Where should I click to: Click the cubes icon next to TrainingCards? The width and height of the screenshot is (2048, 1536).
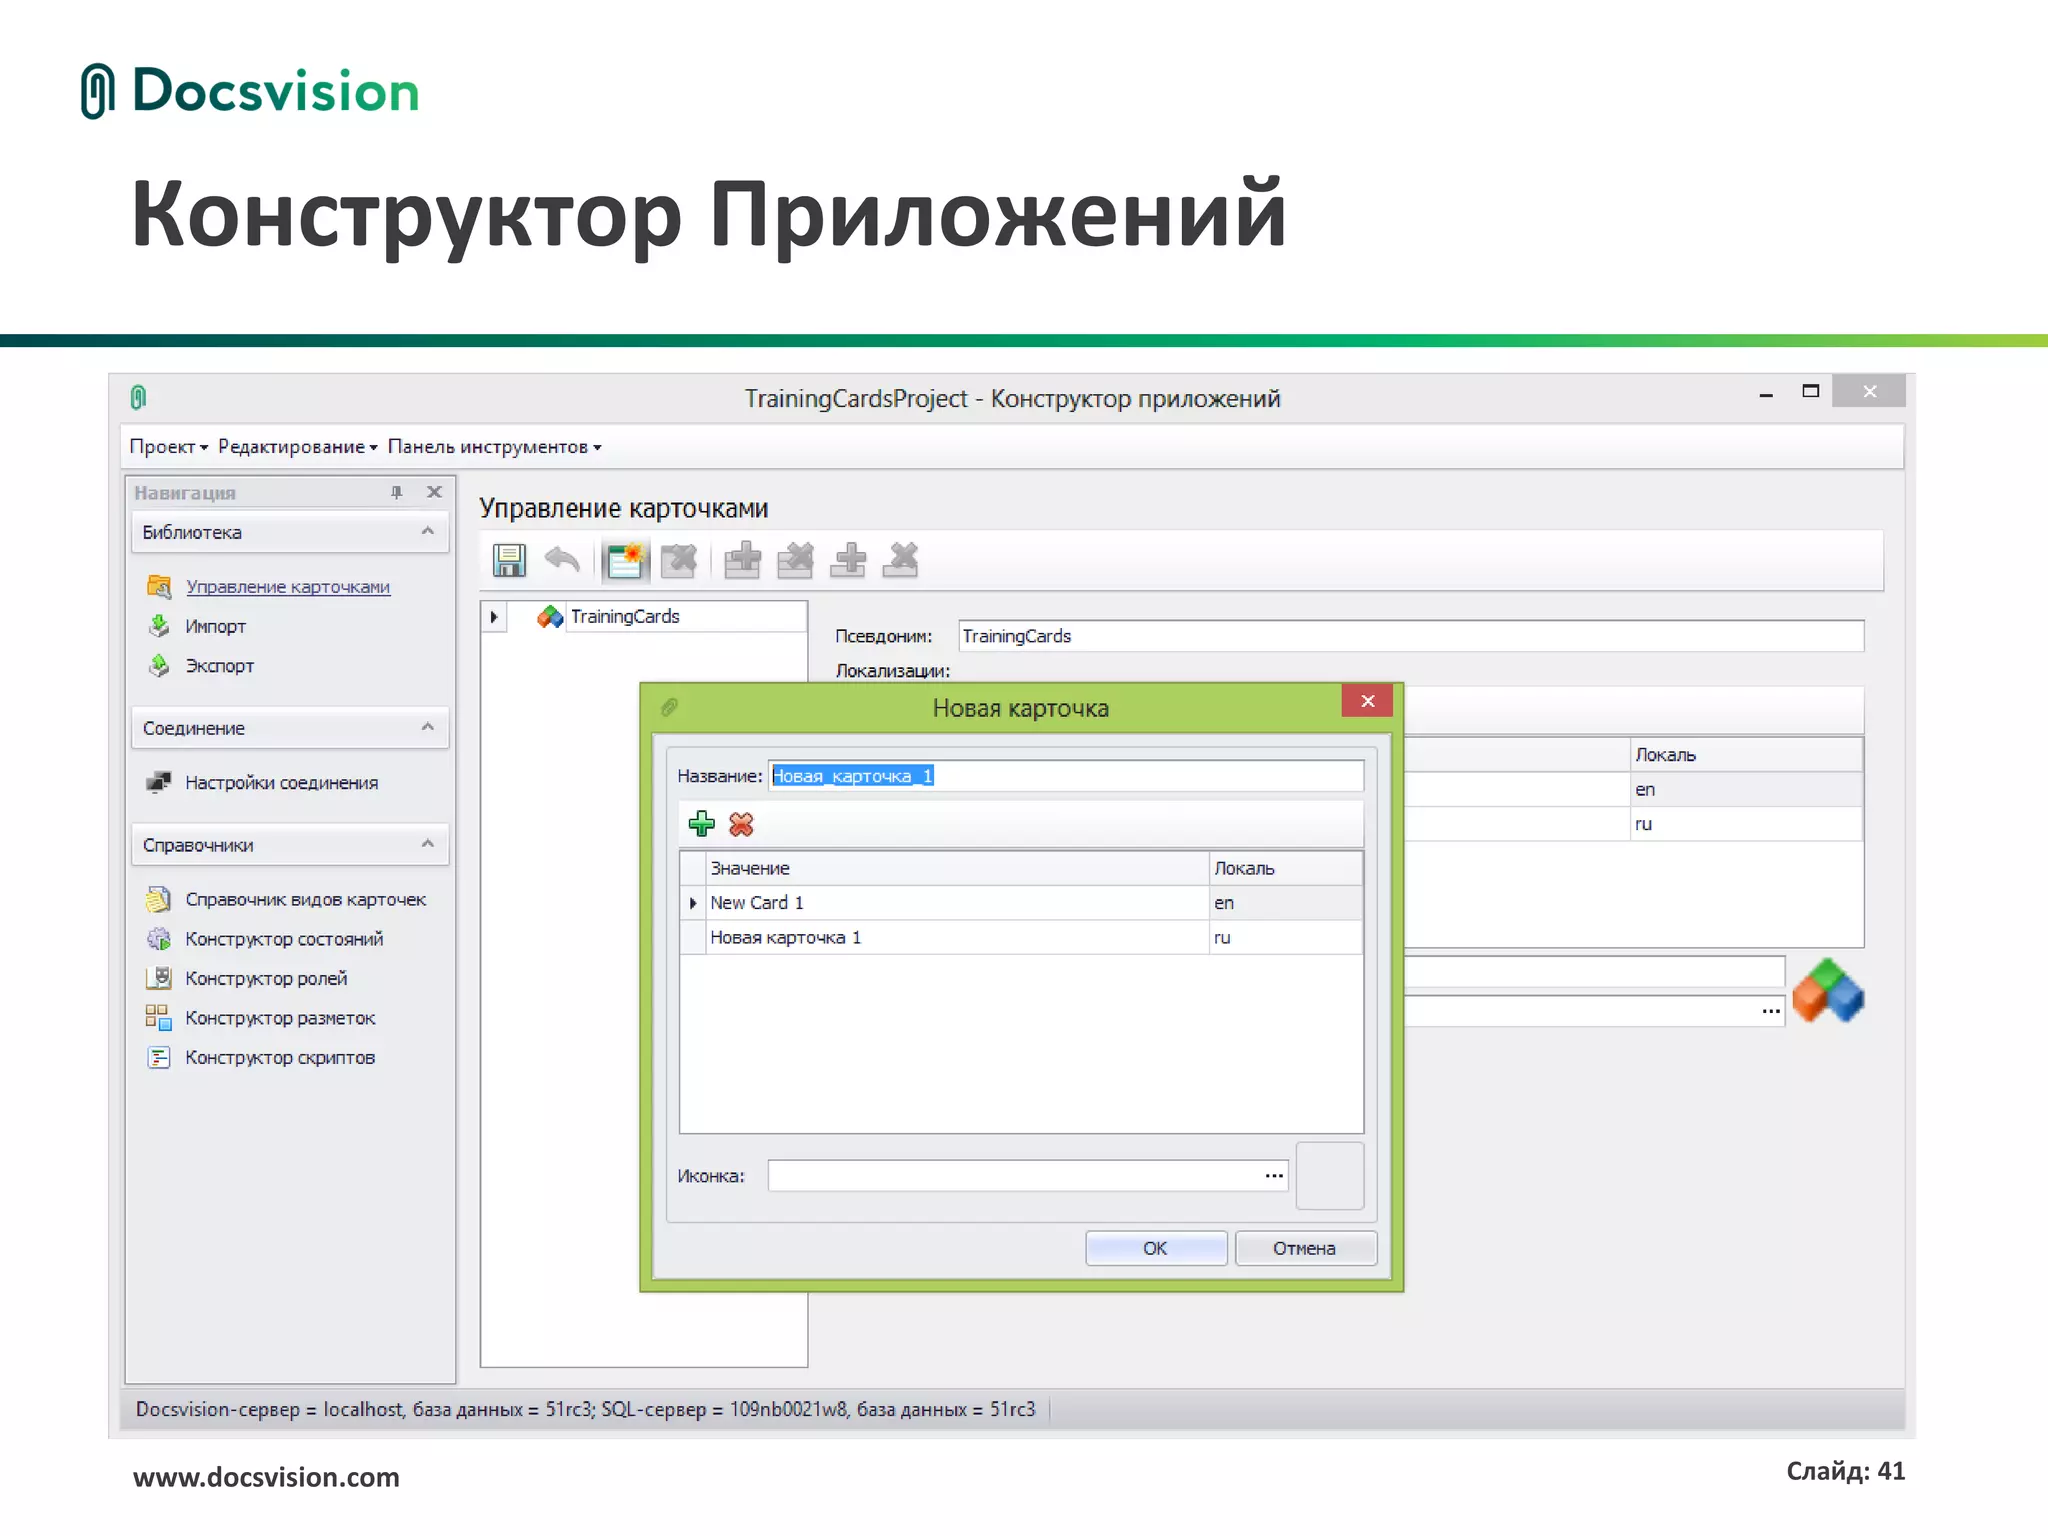coord(550,617)
